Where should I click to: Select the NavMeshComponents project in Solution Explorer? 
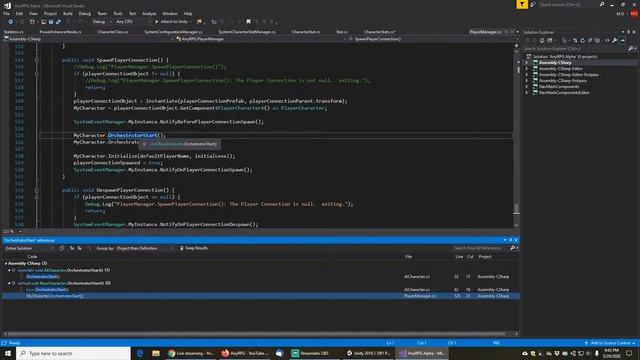[x=559, y=87]
